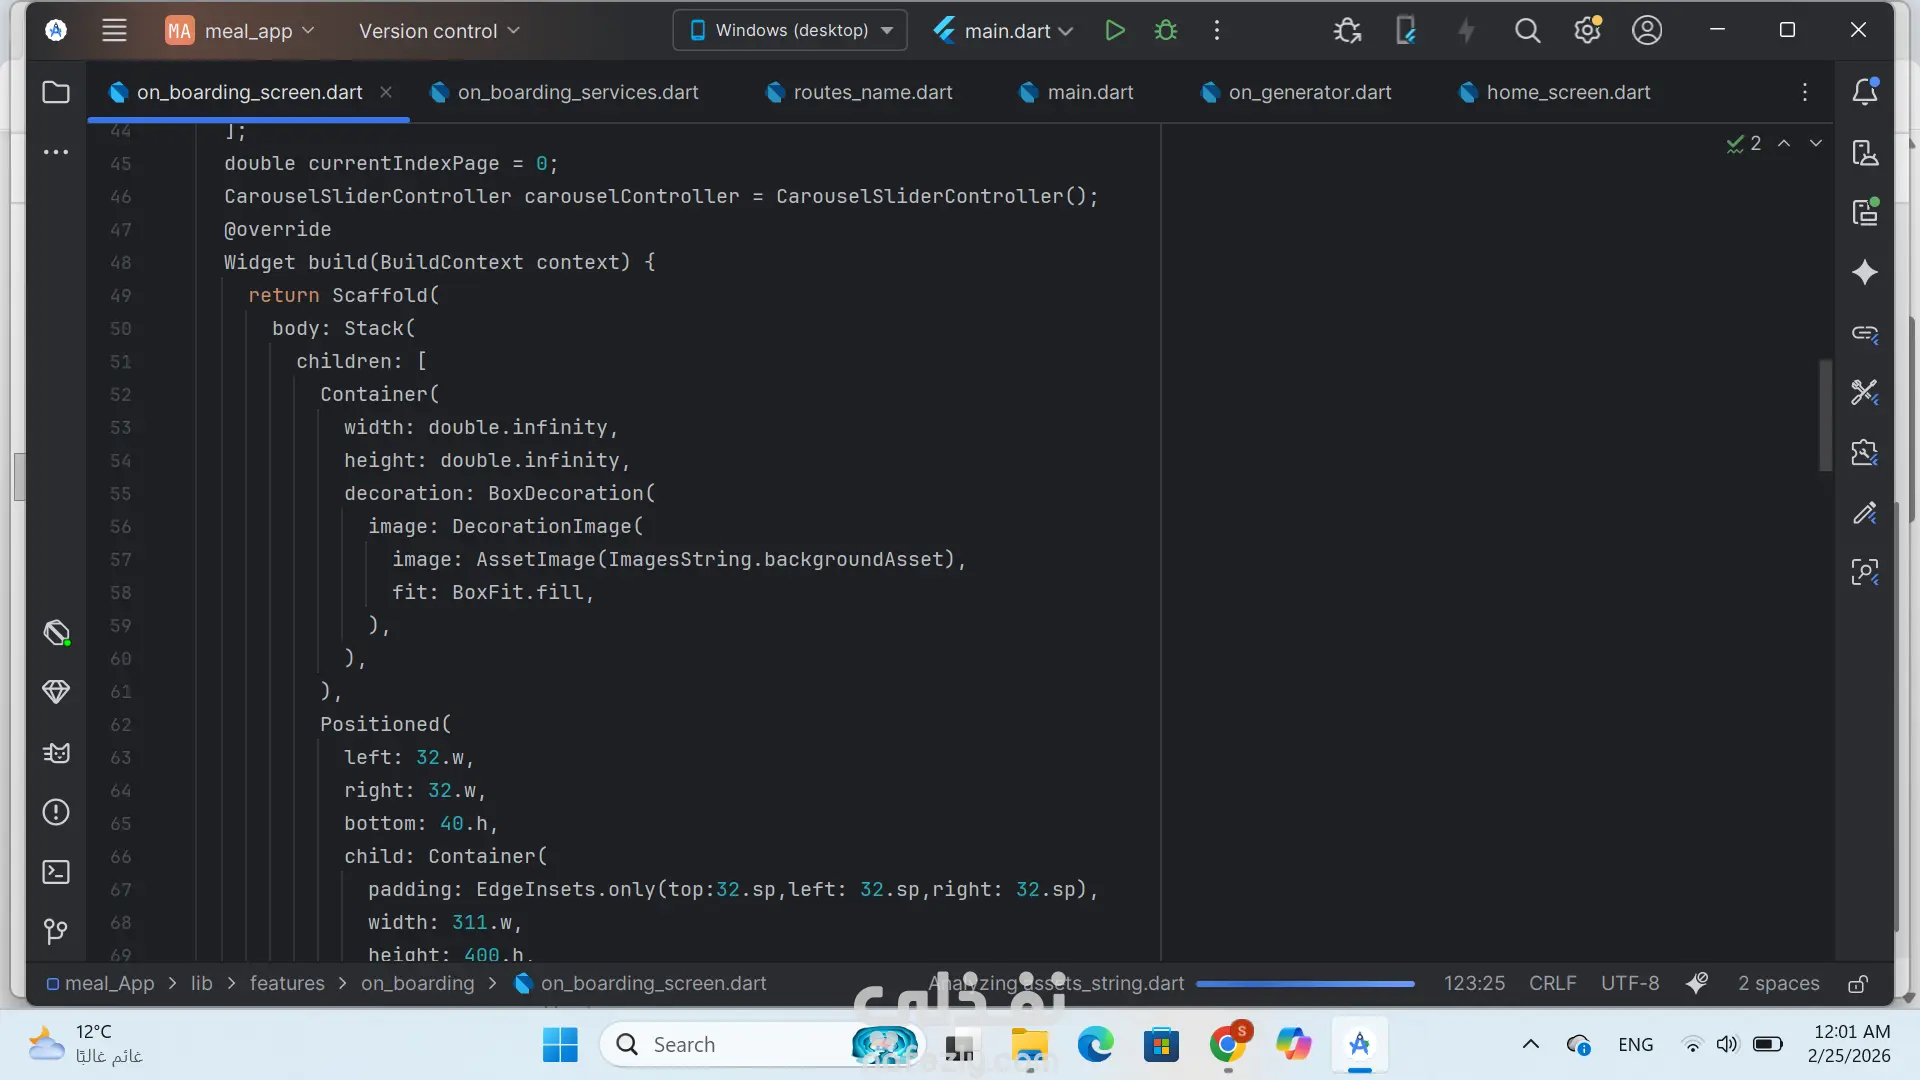
Task: Open the Notifications bell panel
Action: tap(1864, 92)
